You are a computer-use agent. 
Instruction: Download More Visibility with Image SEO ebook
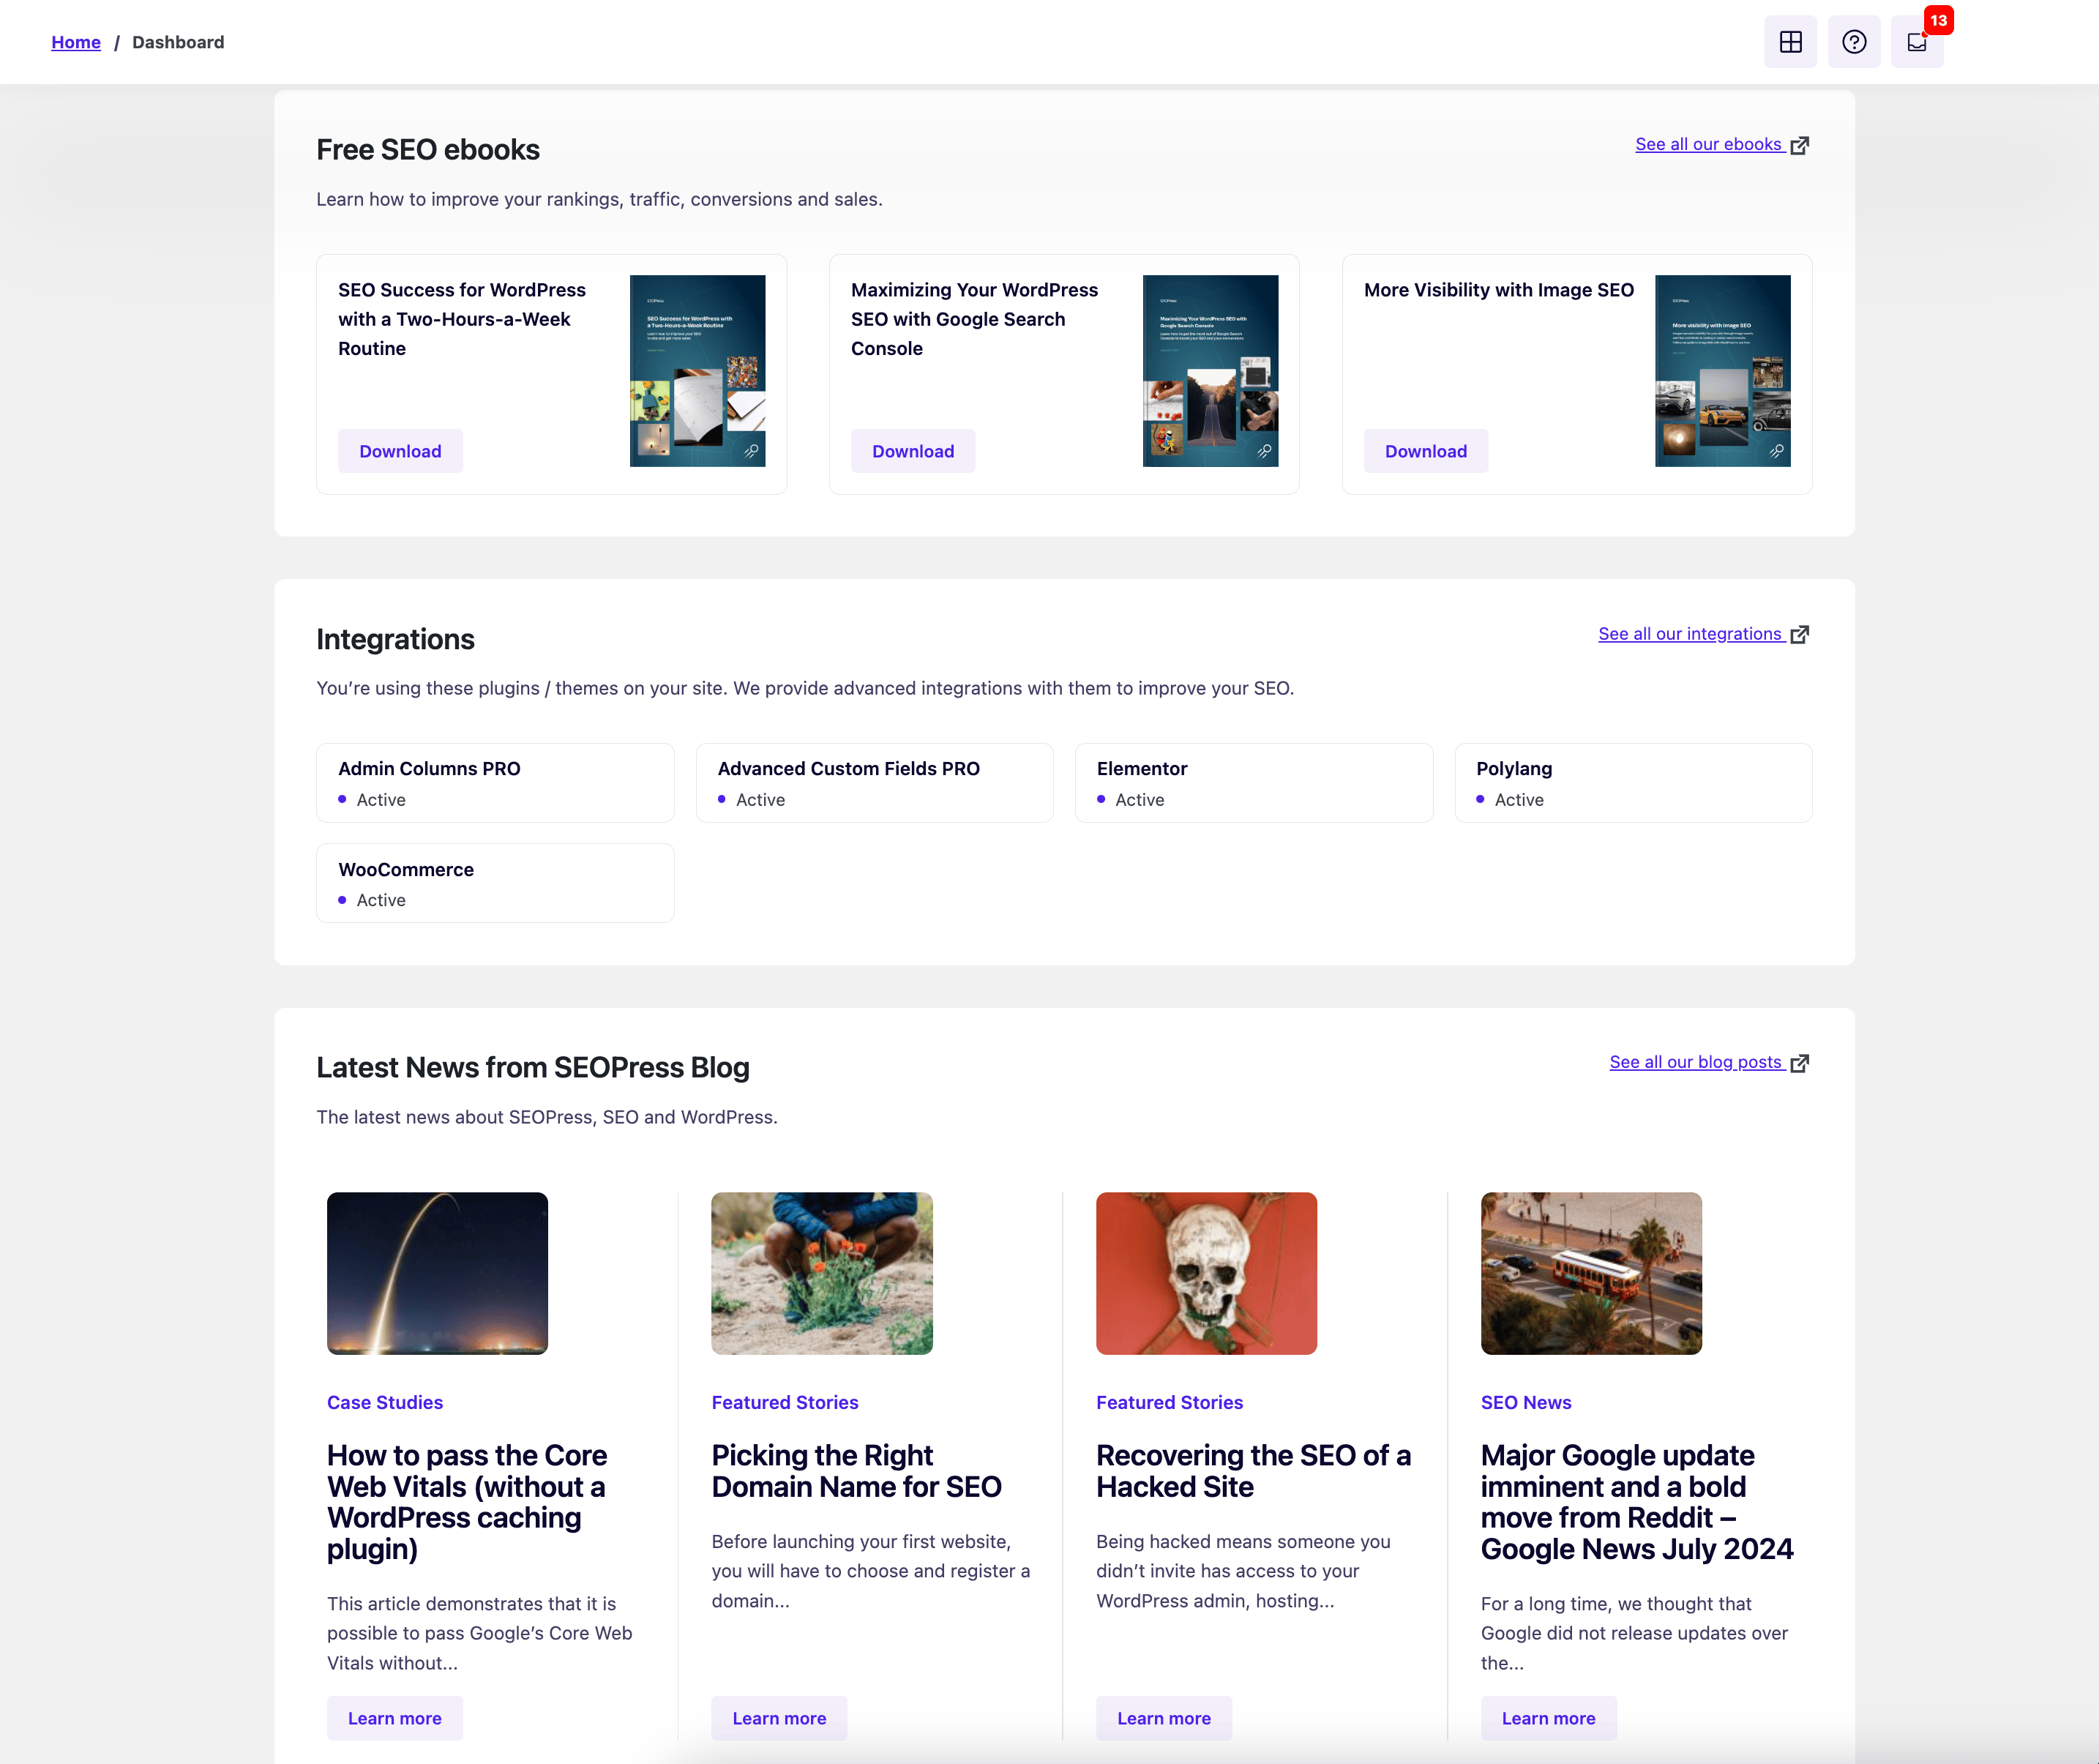(1425, 451)
